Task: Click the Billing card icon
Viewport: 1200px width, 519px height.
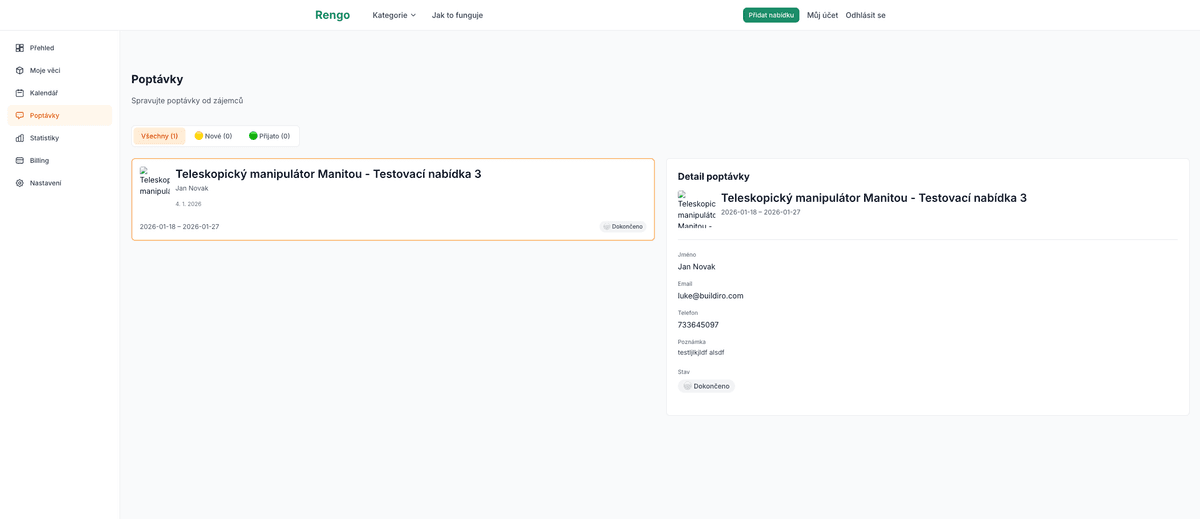Action: click(20, 160)
